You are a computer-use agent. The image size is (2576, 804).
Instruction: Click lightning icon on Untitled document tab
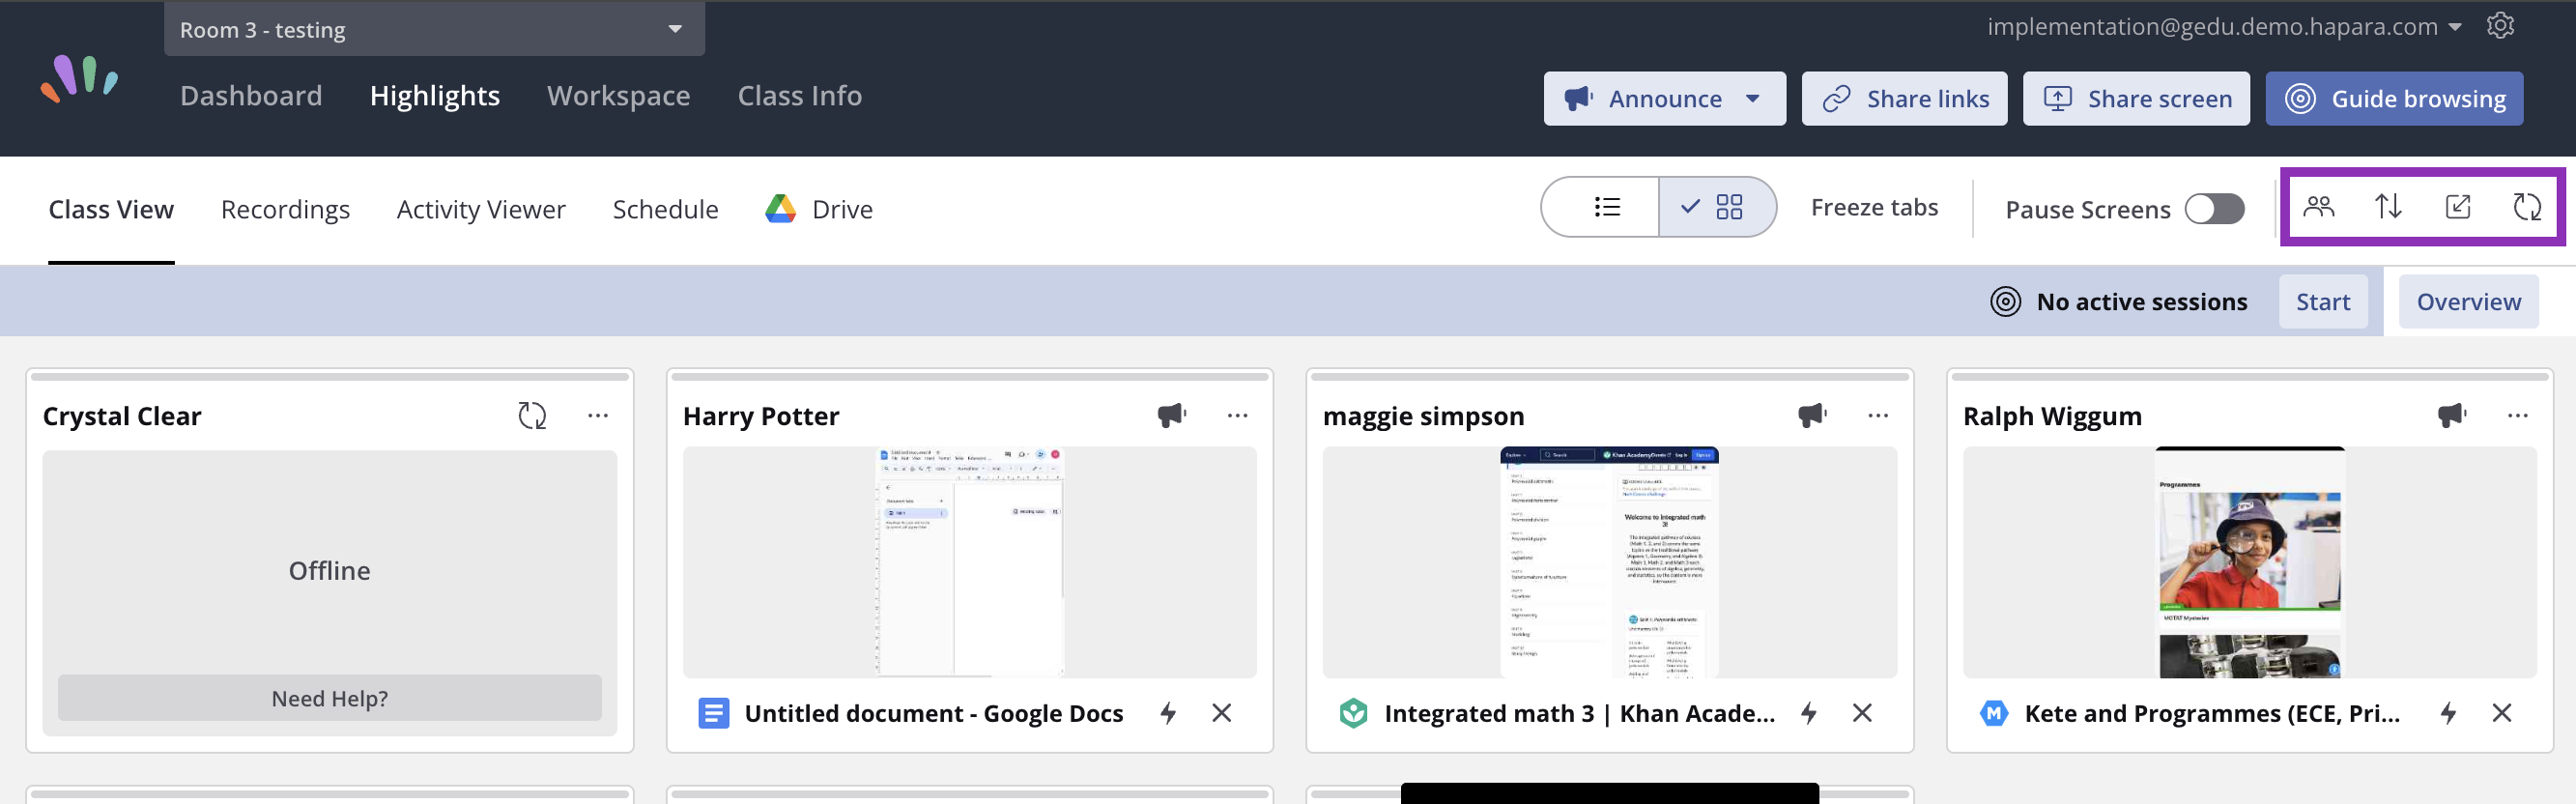(1168, 713)
